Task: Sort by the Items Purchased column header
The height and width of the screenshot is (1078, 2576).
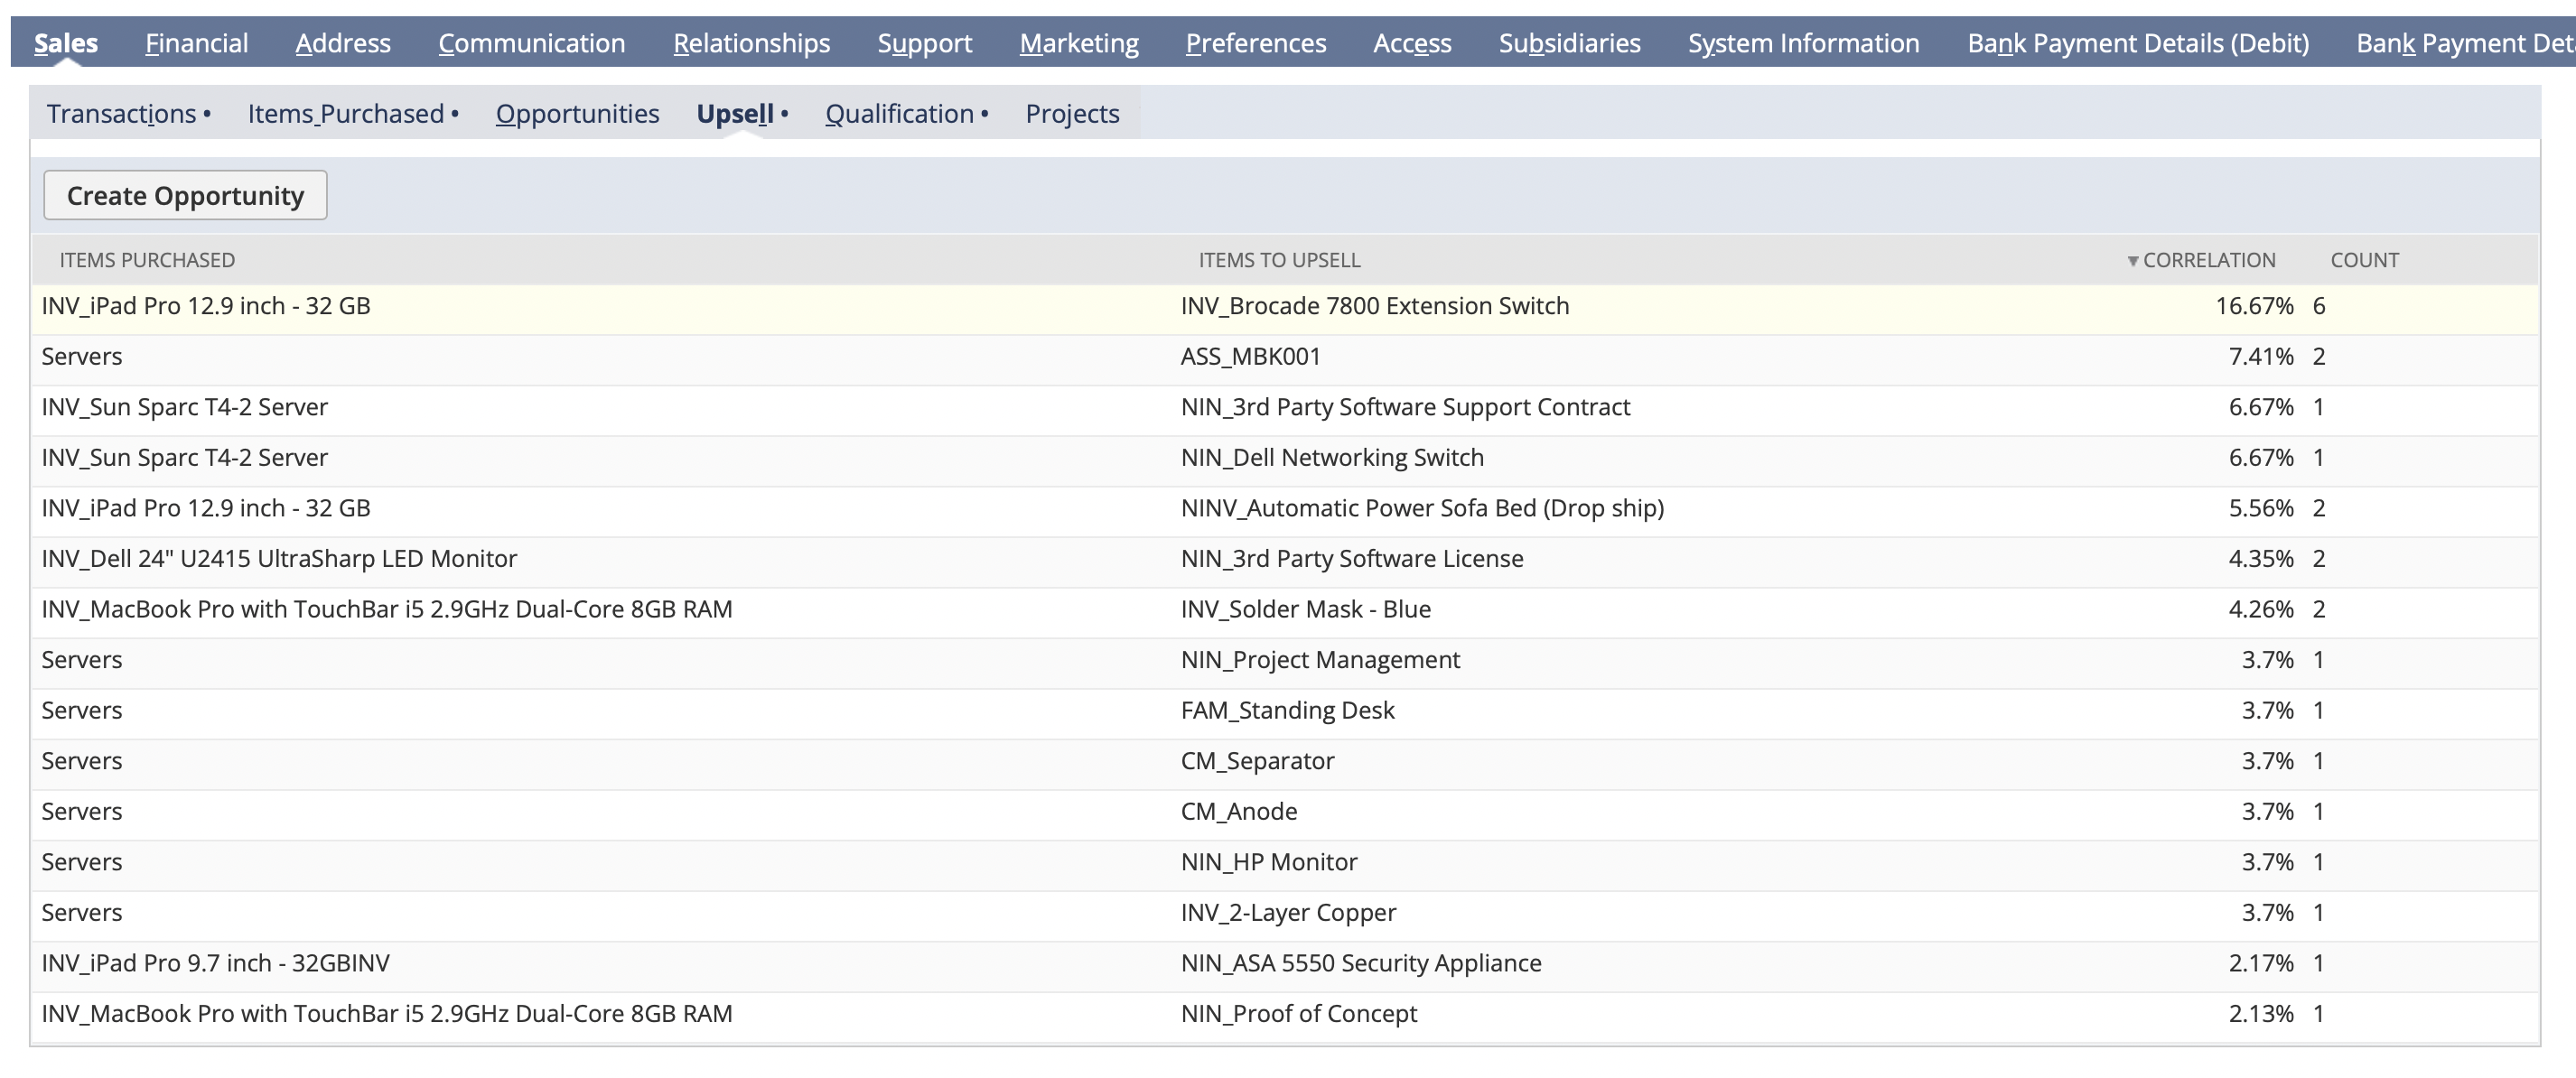Action: click(147, 260)
